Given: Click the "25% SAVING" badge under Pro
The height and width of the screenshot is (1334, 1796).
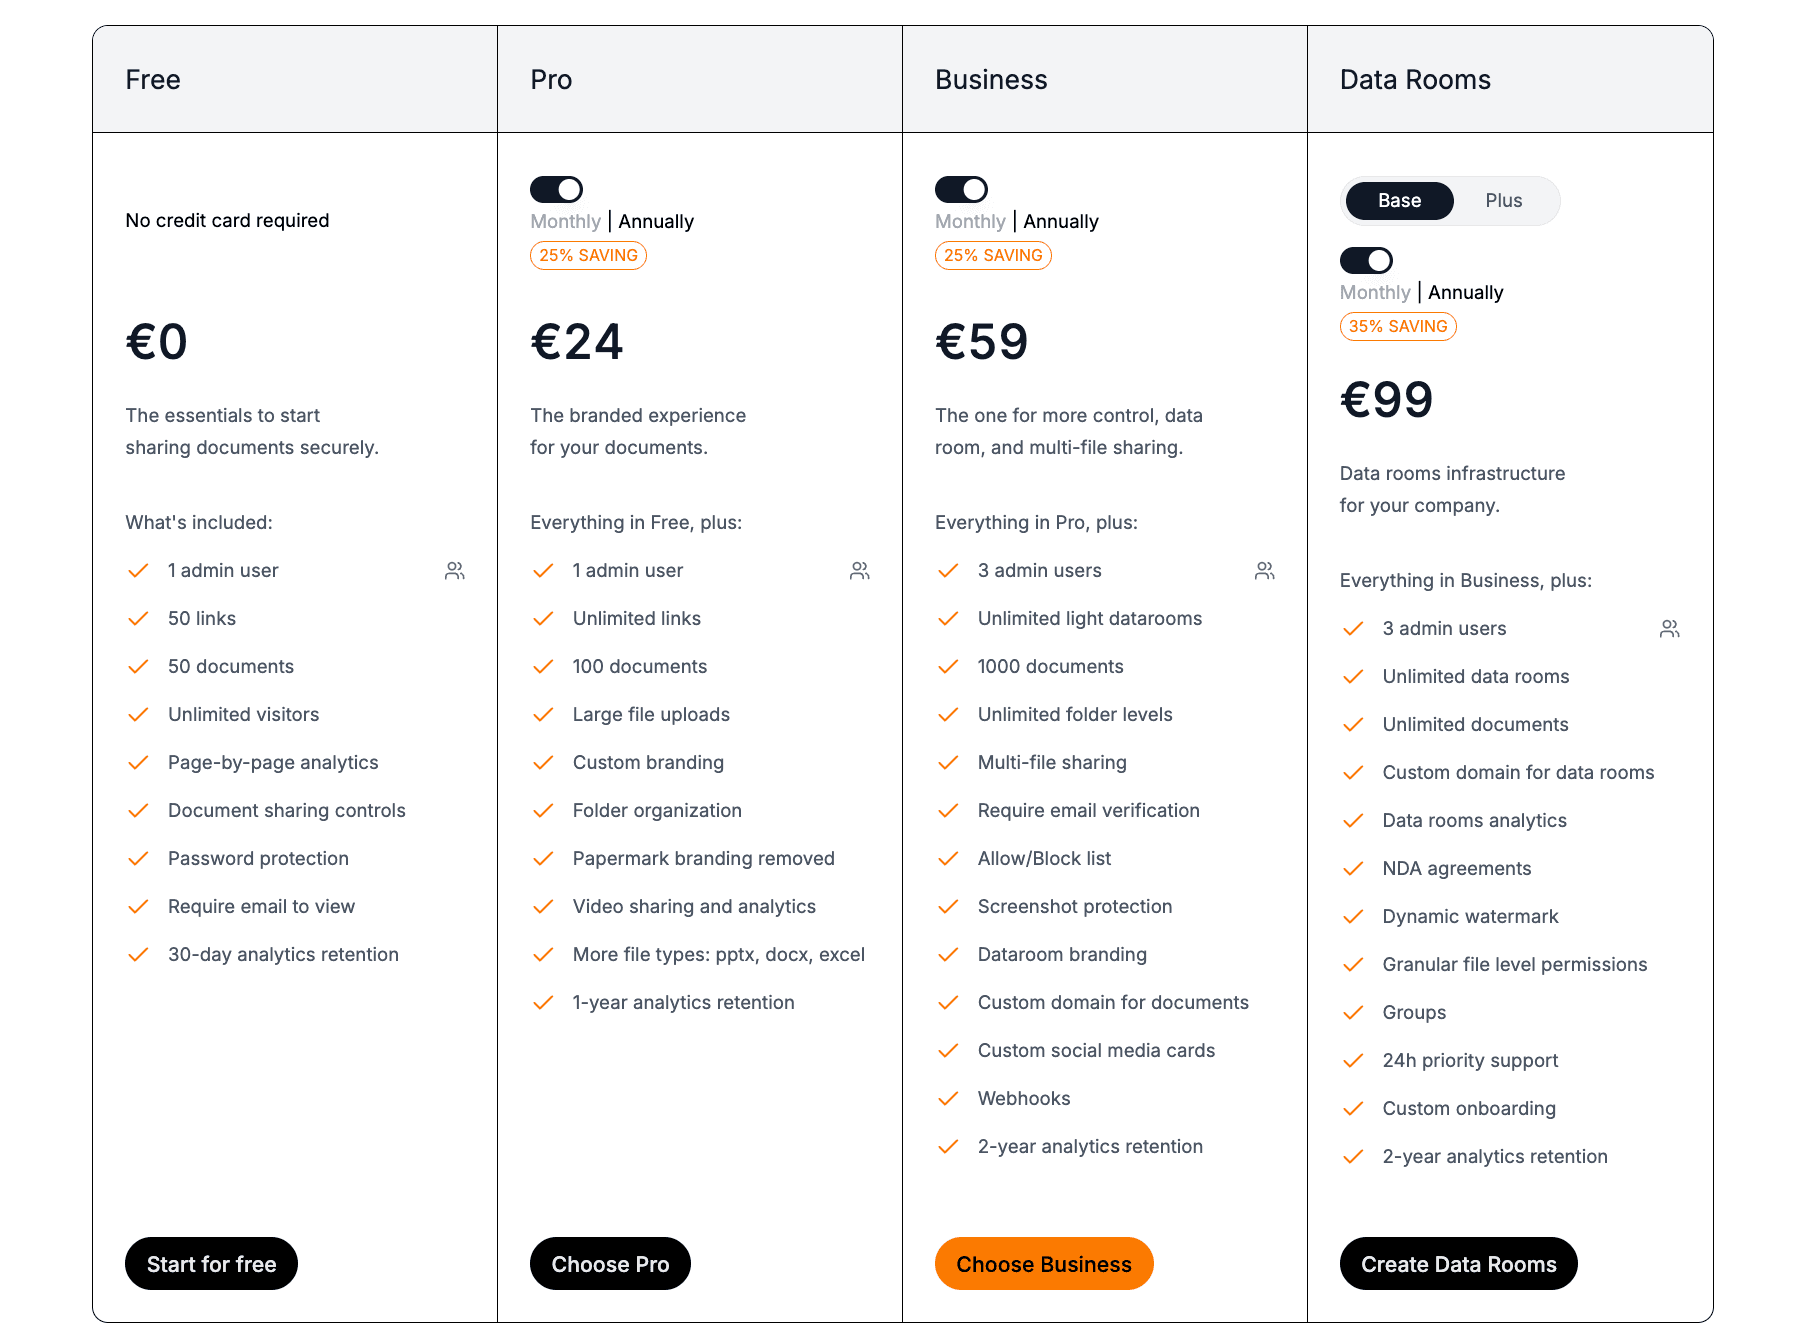Looking at the screenshot, I should coord(588,255).
